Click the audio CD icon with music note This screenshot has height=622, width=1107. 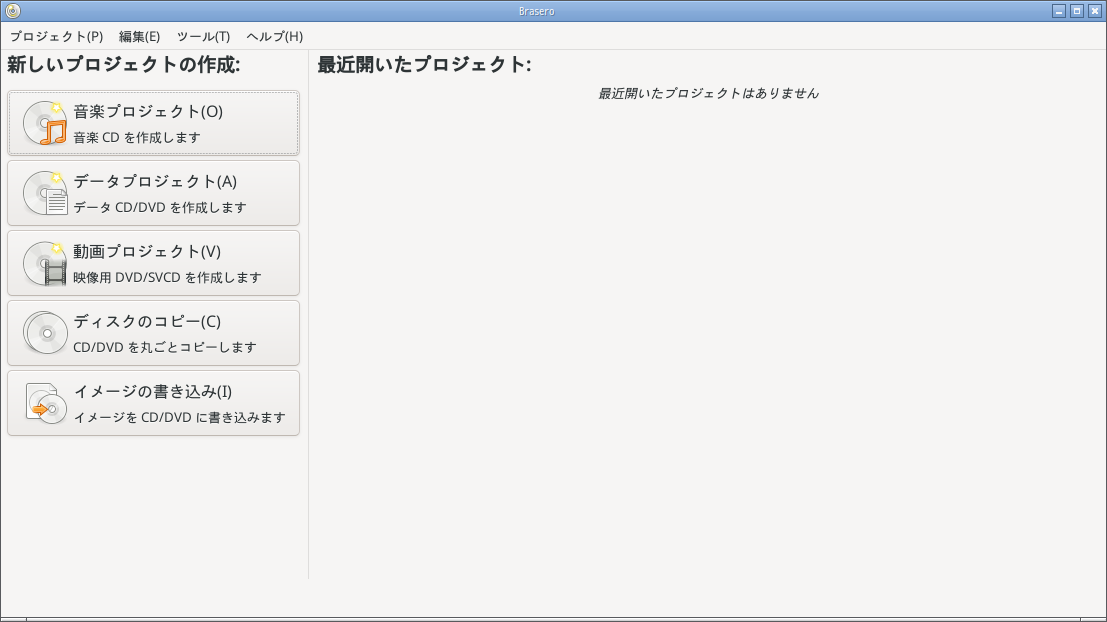point(45,123)
